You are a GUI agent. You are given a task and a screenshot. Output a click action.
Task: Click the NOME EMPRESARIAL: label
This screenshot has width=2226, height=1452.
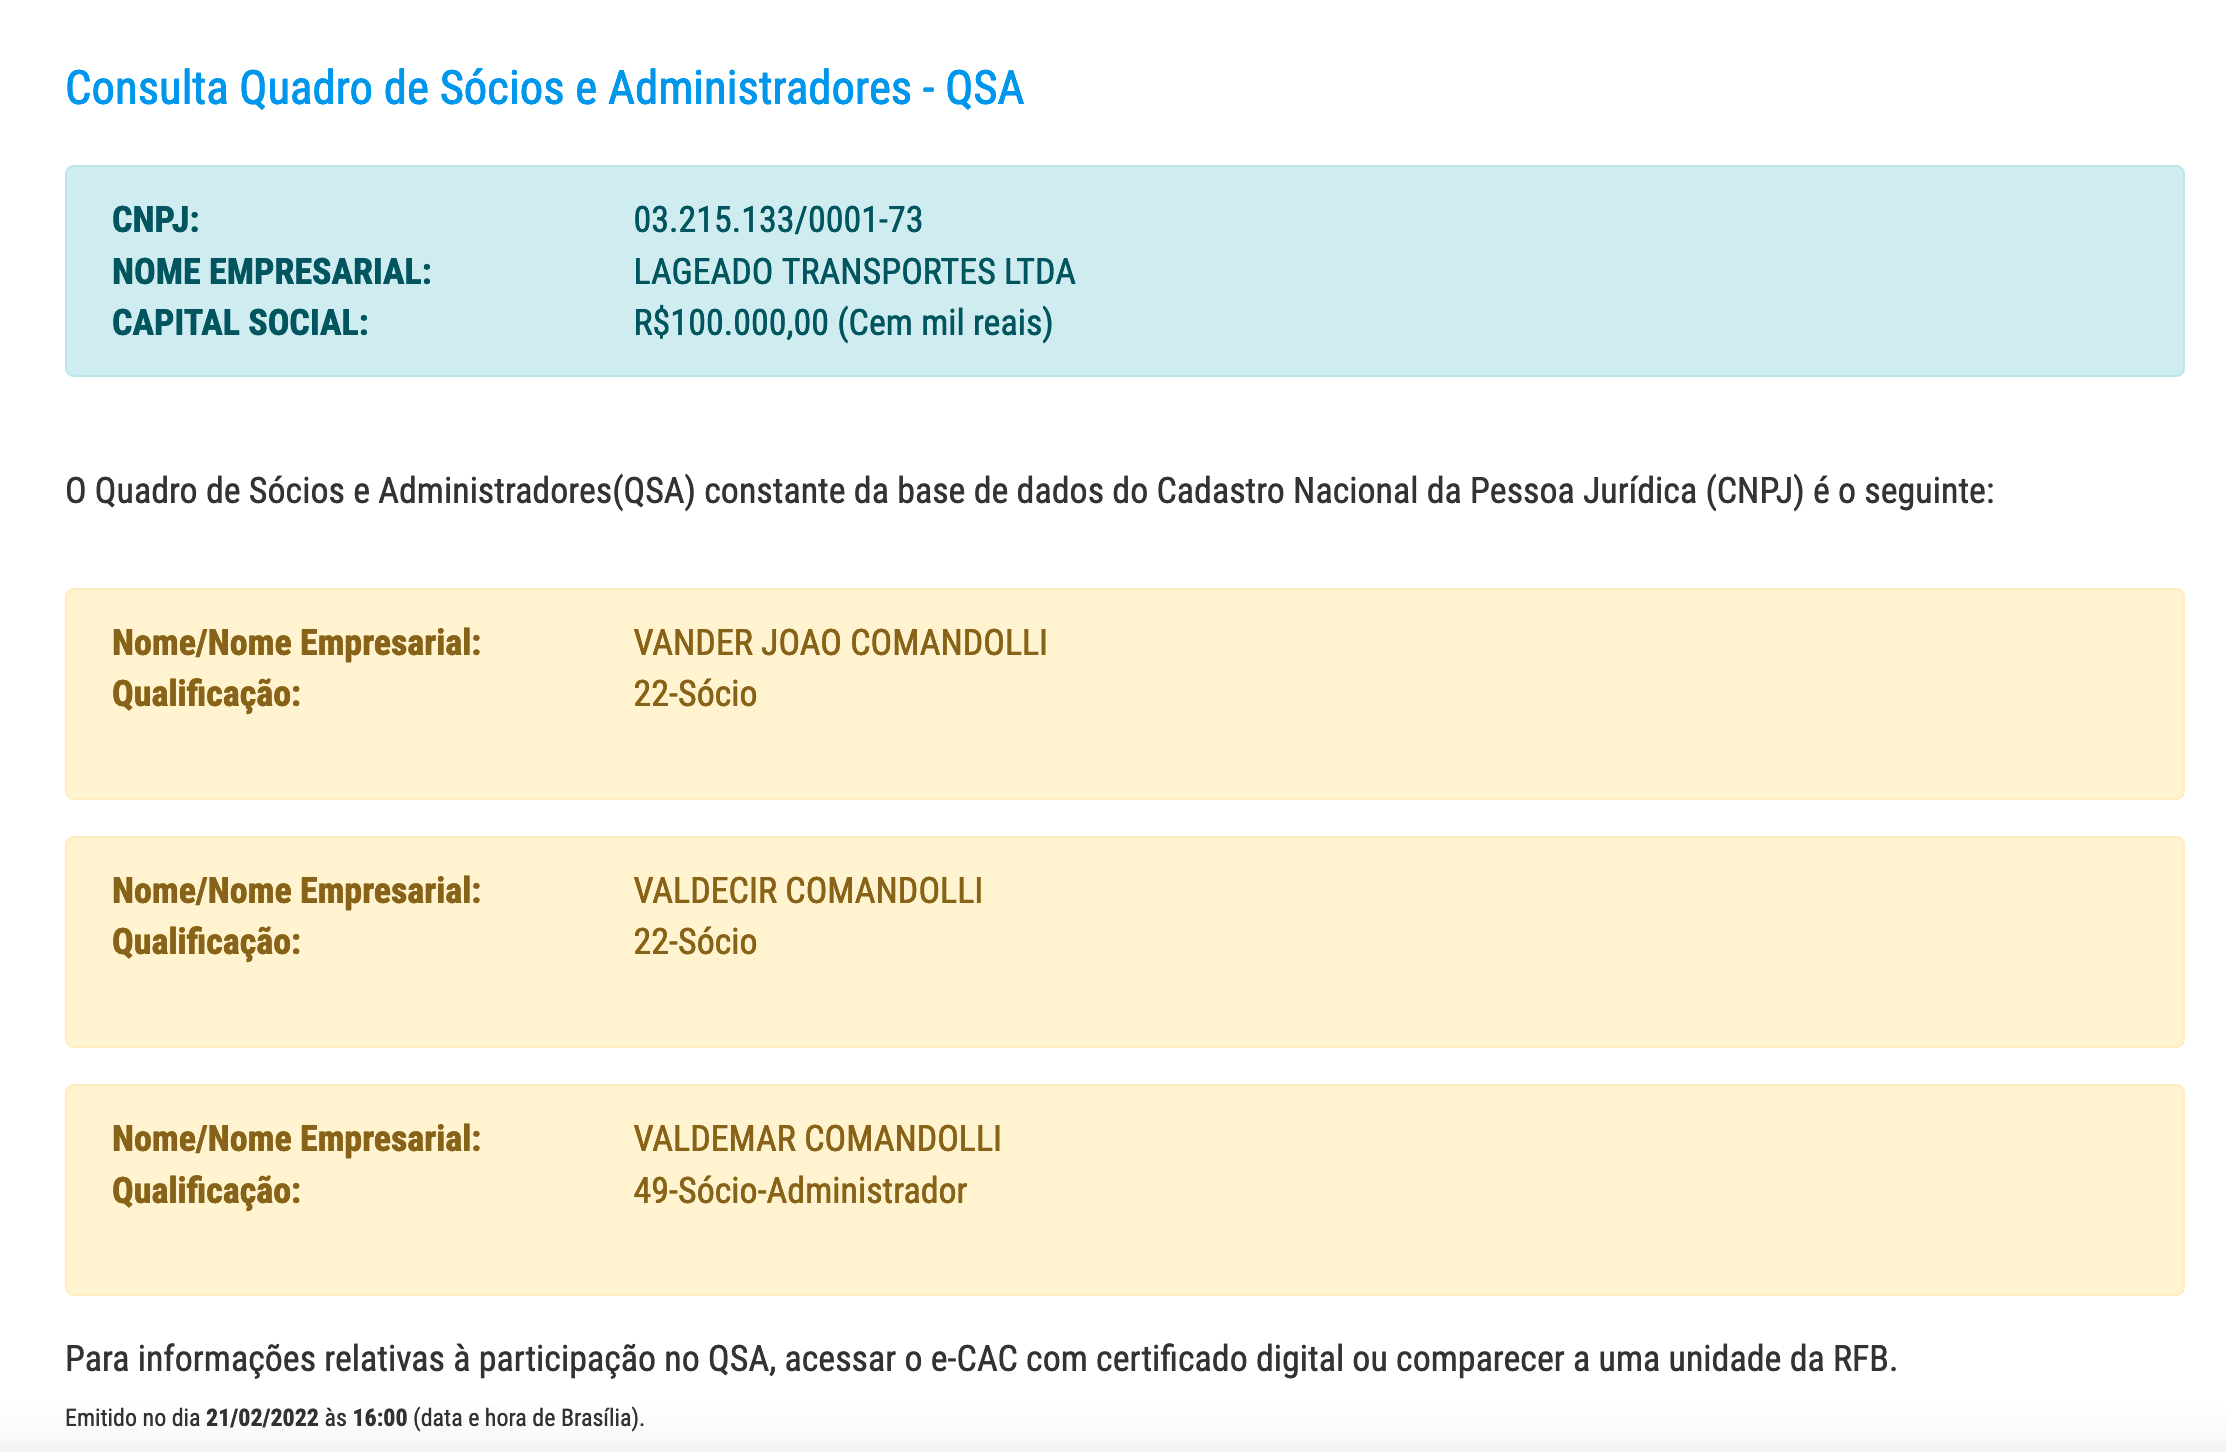[x=272, y=271]
